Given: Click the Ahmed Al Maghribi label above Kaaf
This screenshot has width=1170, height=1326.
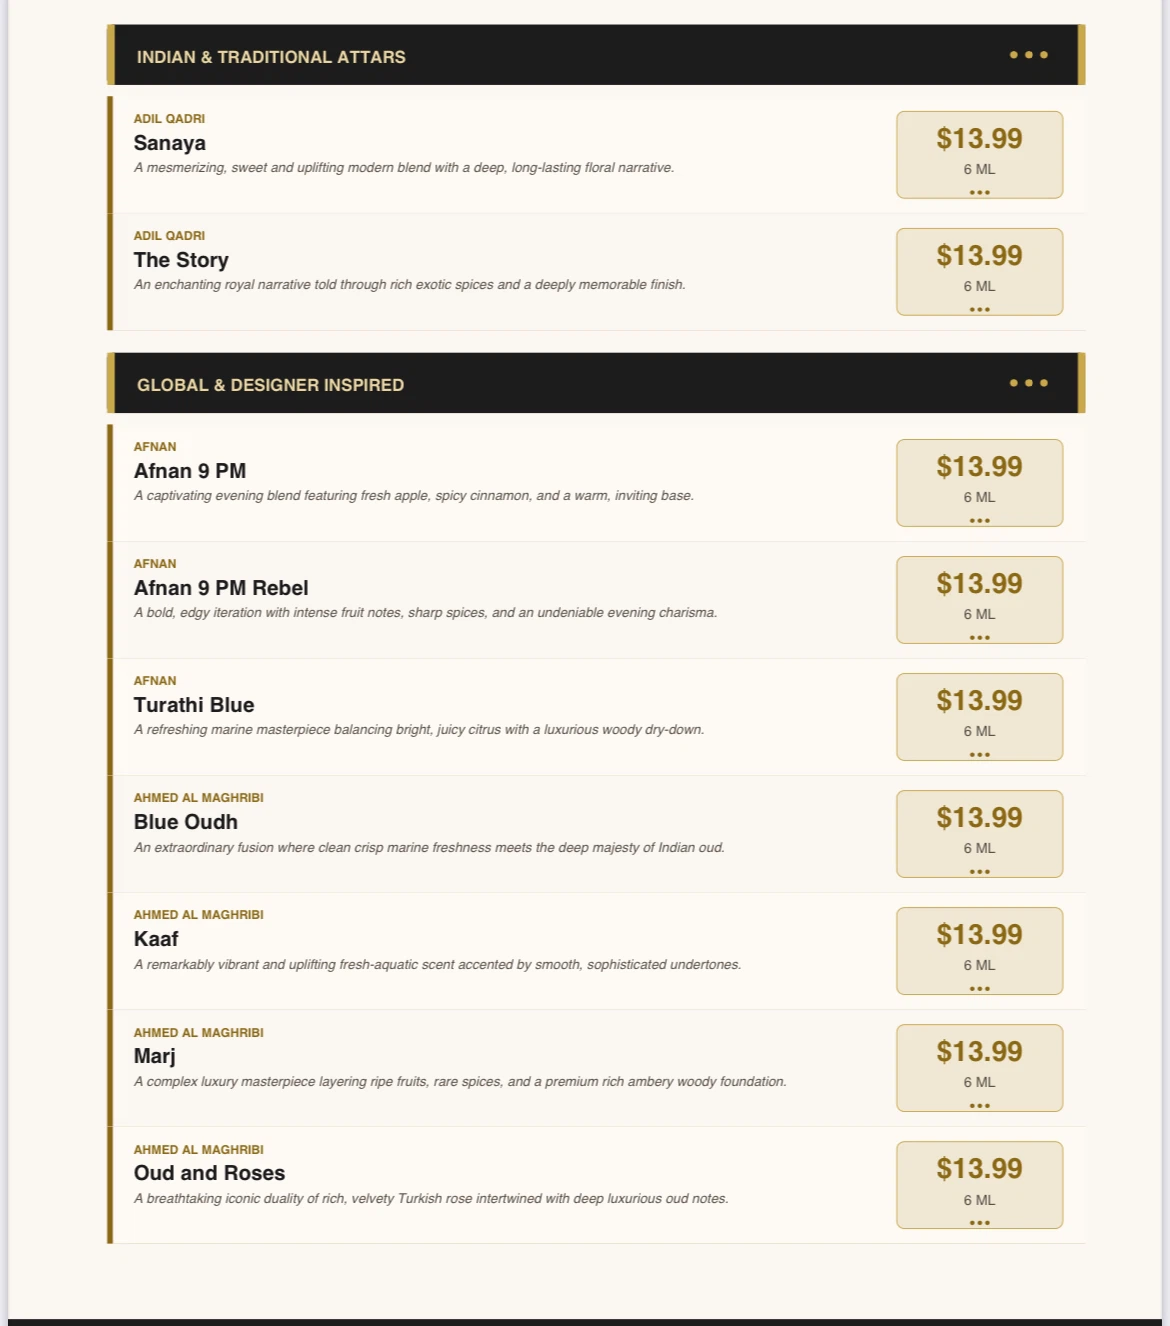Looking at the screenshot, I should (x=199, y=914).
